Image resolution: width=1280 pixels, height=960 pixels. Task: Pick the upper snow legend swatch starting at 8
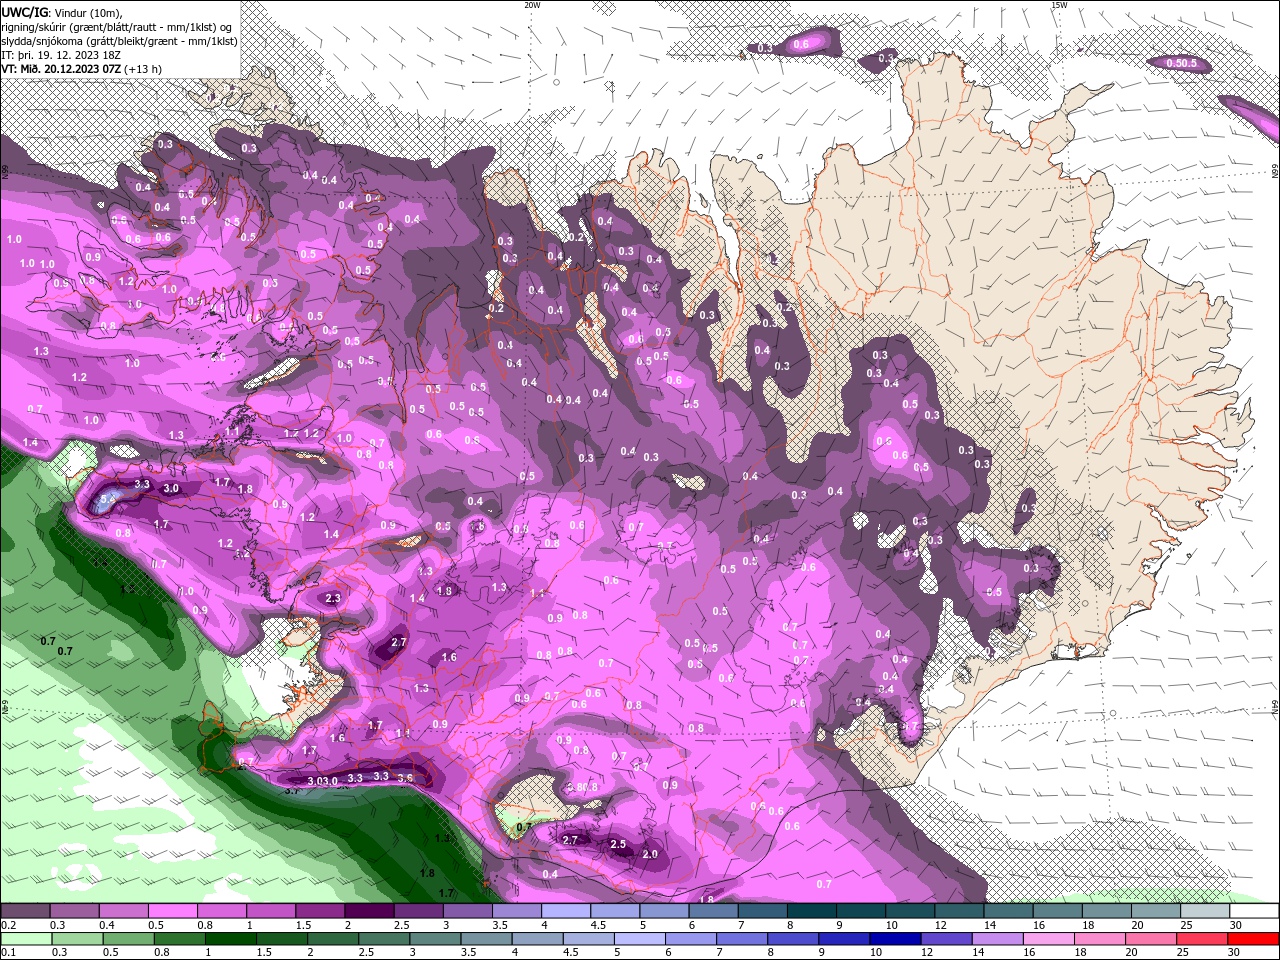811,911
